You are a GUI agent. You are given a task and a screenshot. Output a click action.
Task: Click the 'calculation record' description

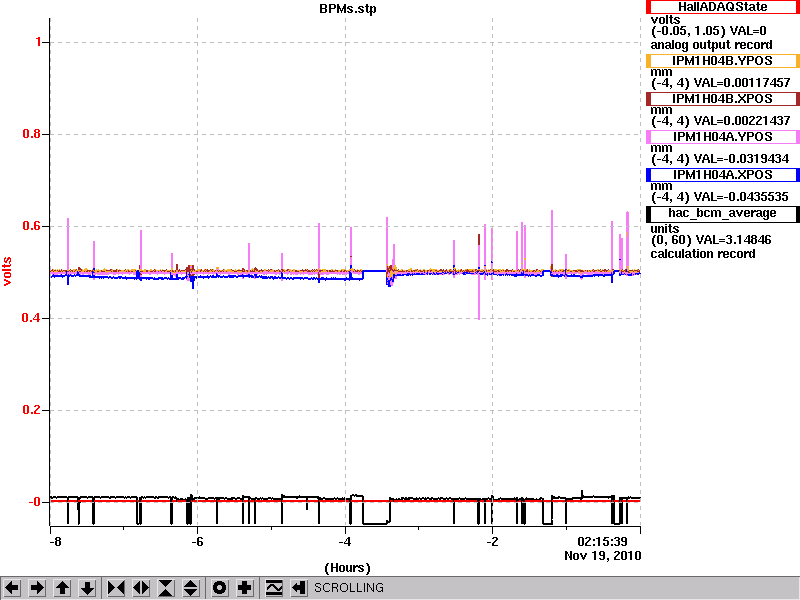(703, 254)
